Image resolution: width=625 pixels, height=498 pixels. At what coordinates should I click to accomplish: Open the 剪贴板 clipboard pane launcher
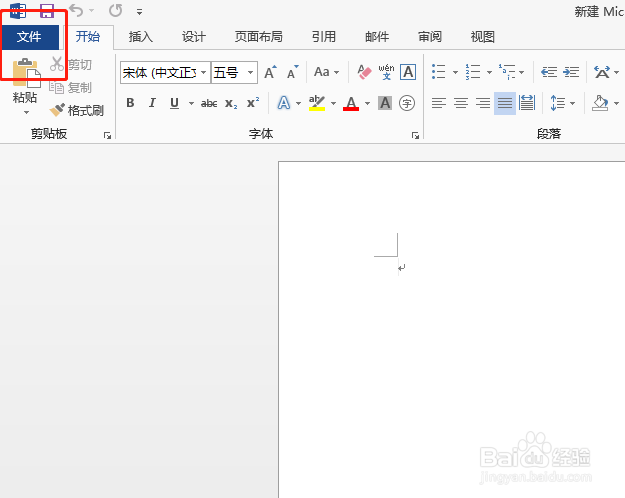tap(107, 136)
